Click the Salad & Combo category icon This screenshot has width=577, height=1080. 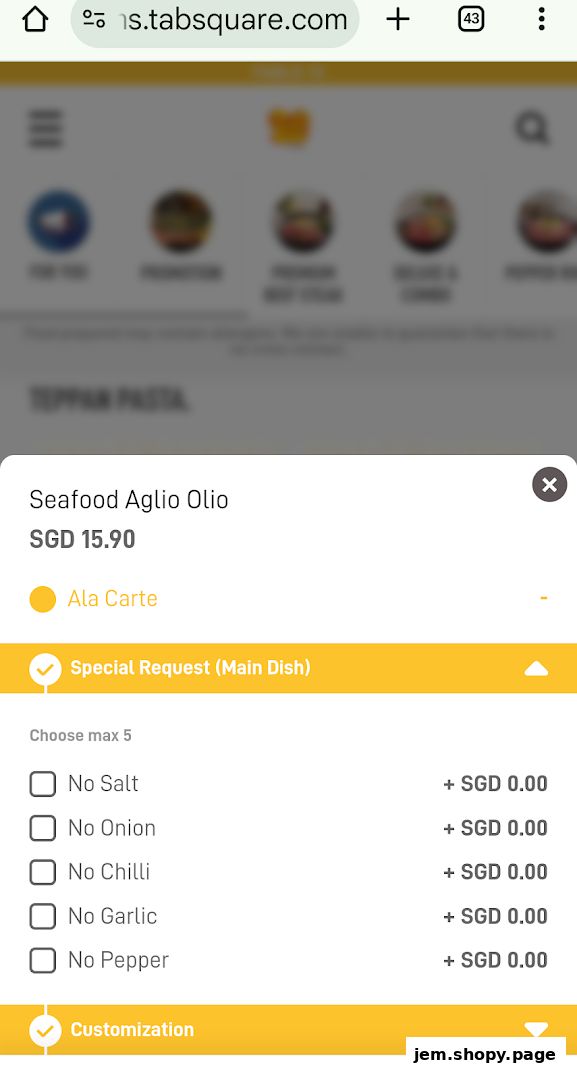point(425,221)
